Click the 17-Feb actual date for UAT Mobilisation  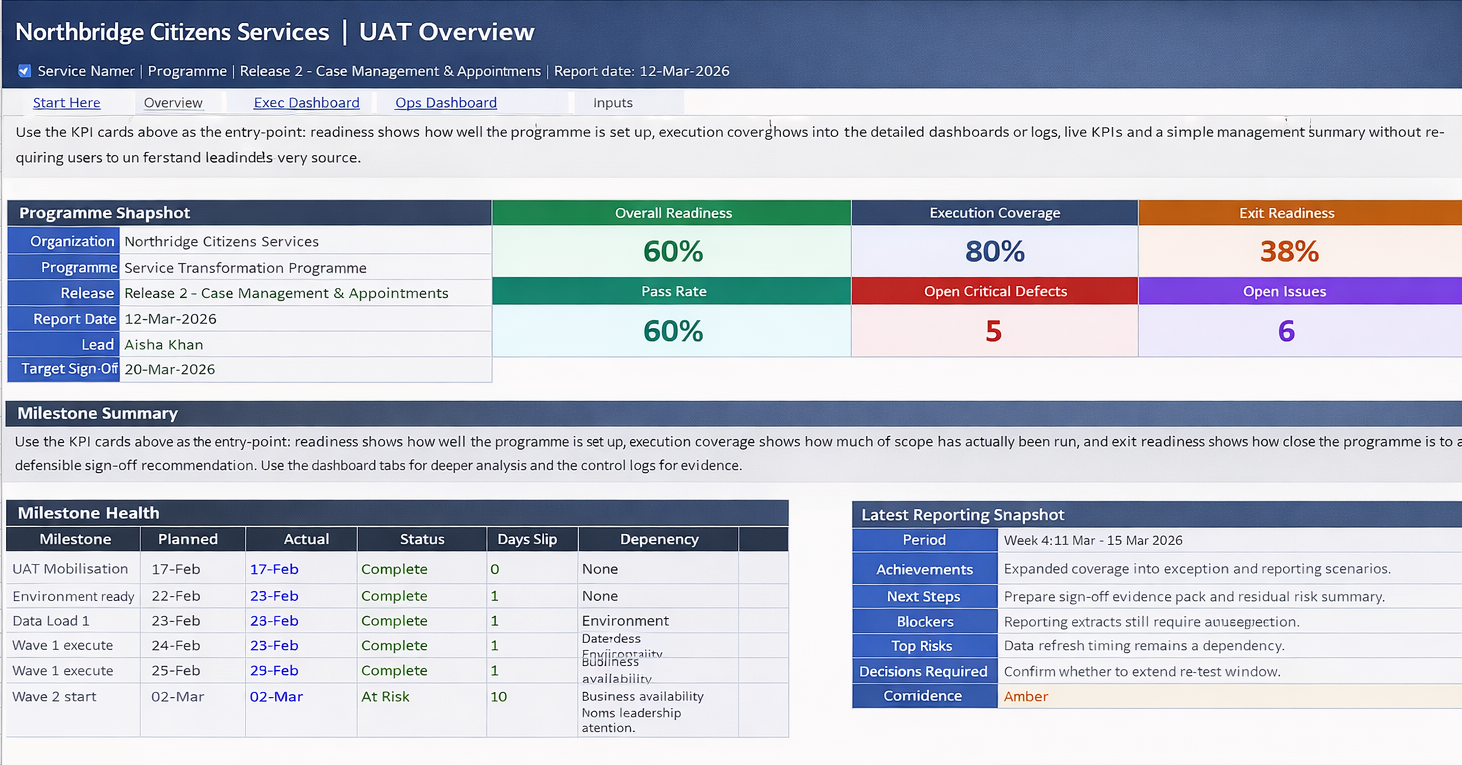pyautogui.click(x=301, y=569)
